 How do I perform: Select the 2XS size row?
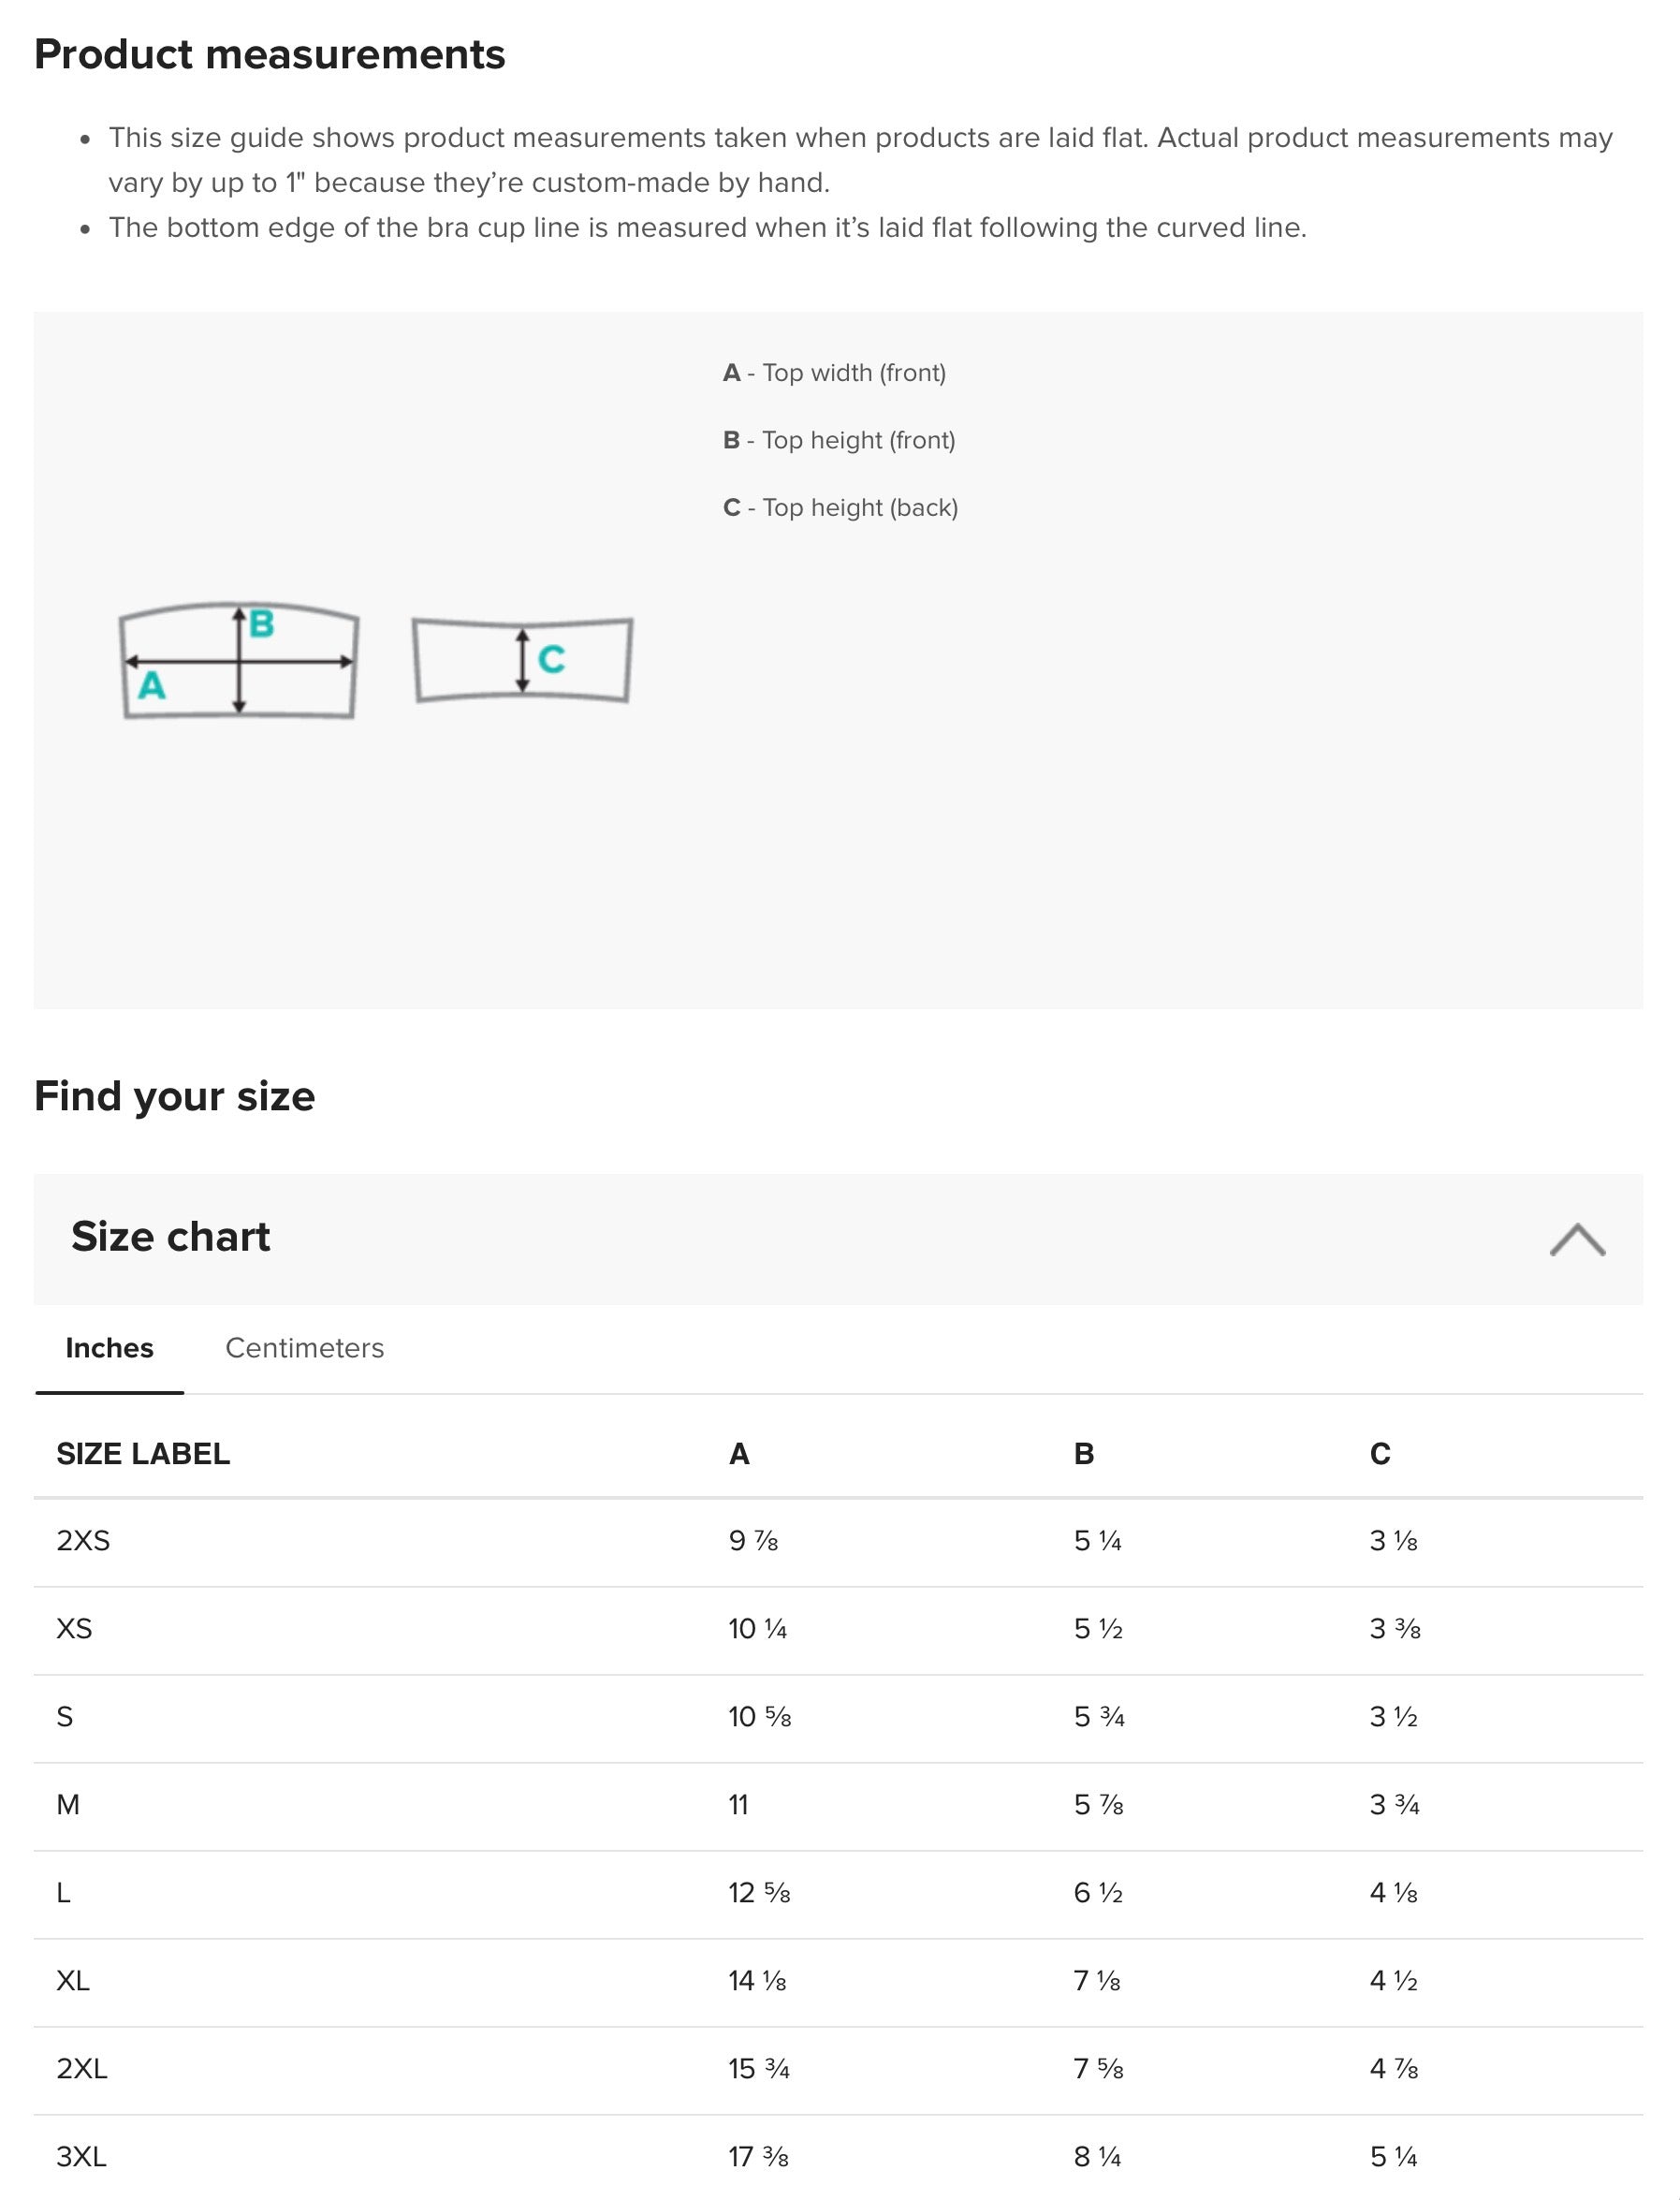pyautogui.click(x=838, y=1541)
